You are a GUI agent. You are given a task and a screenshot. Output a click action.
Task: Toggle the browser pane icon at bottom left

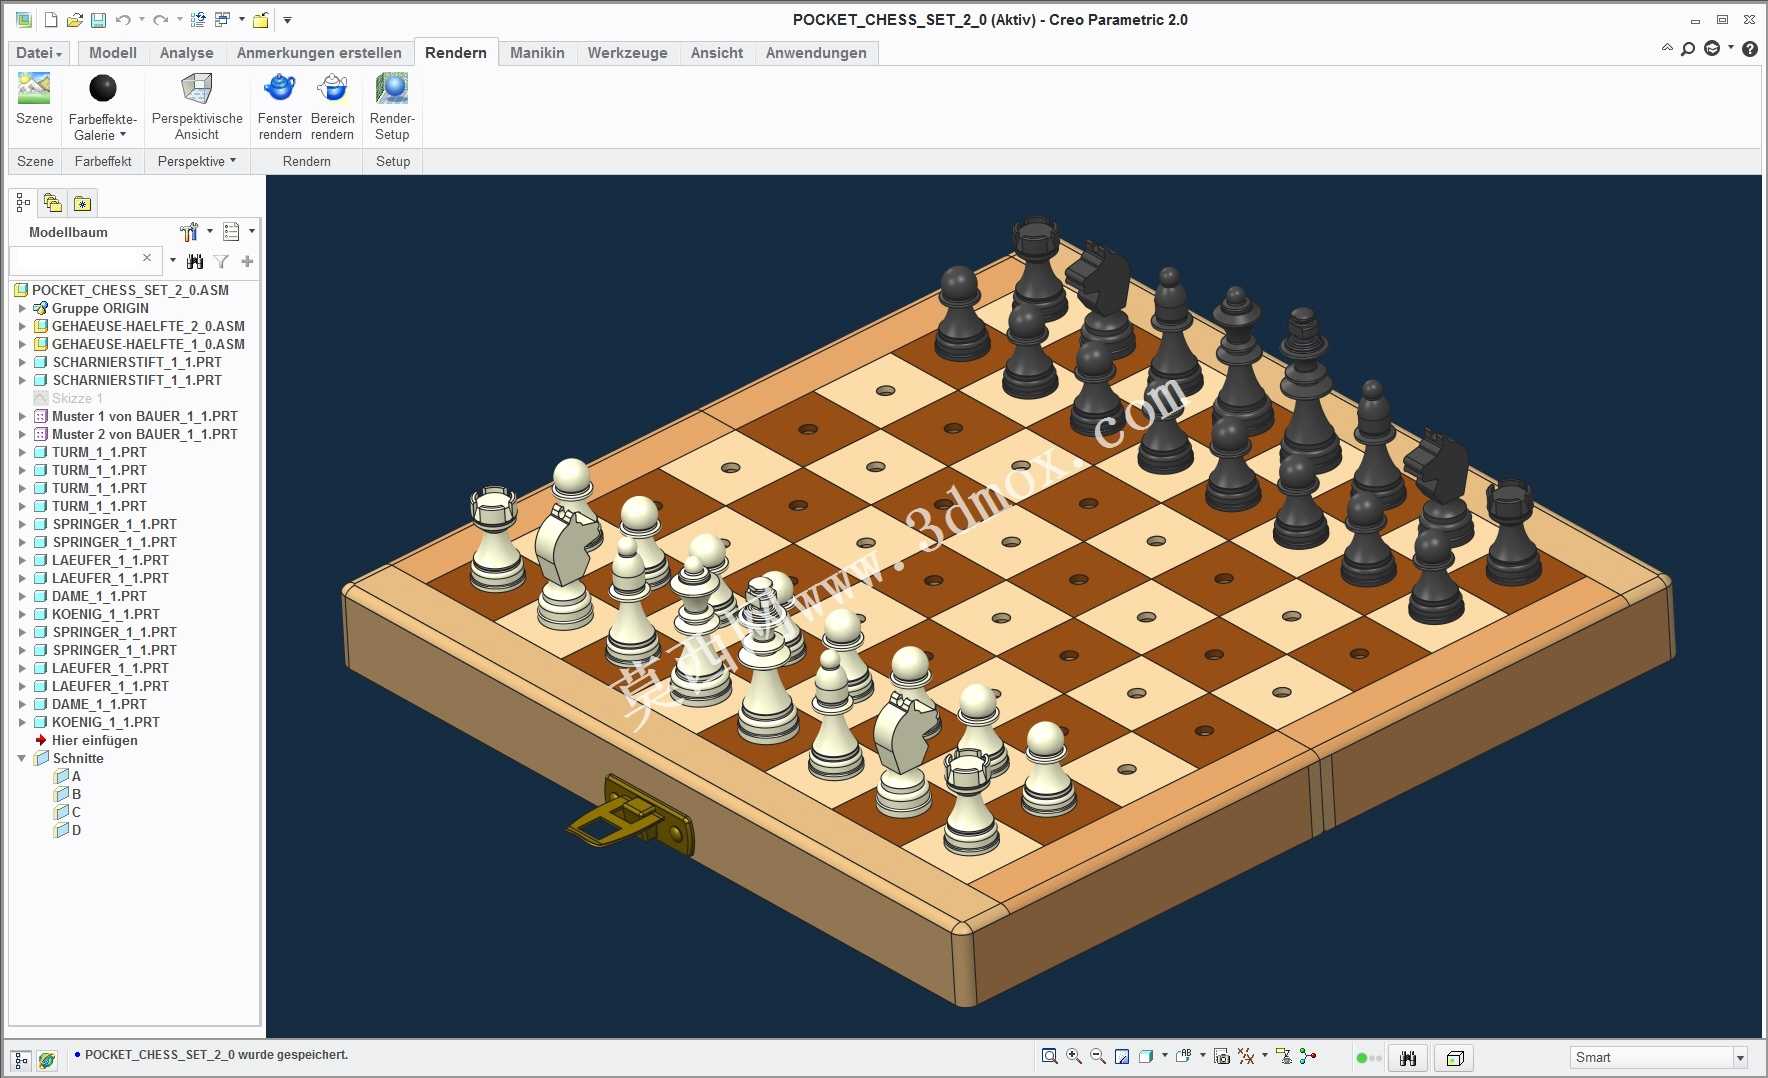pyautogui.click(x=46, y=1060)
